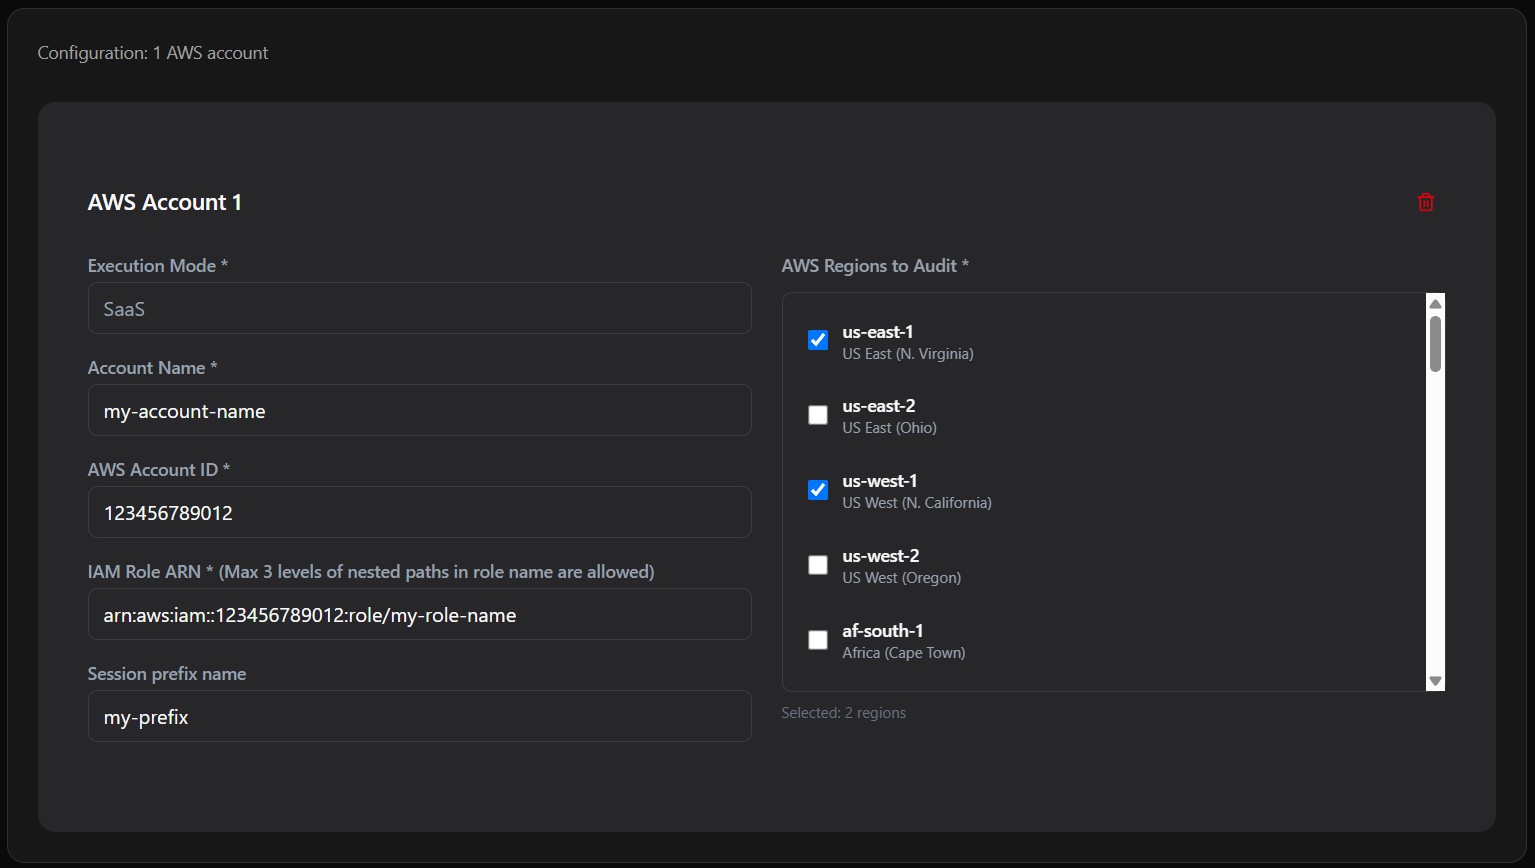This screenshot has height=868, width=1535.
Task: Click the 'Selected: 2 regions' summary text
Action: click(843, 713)
